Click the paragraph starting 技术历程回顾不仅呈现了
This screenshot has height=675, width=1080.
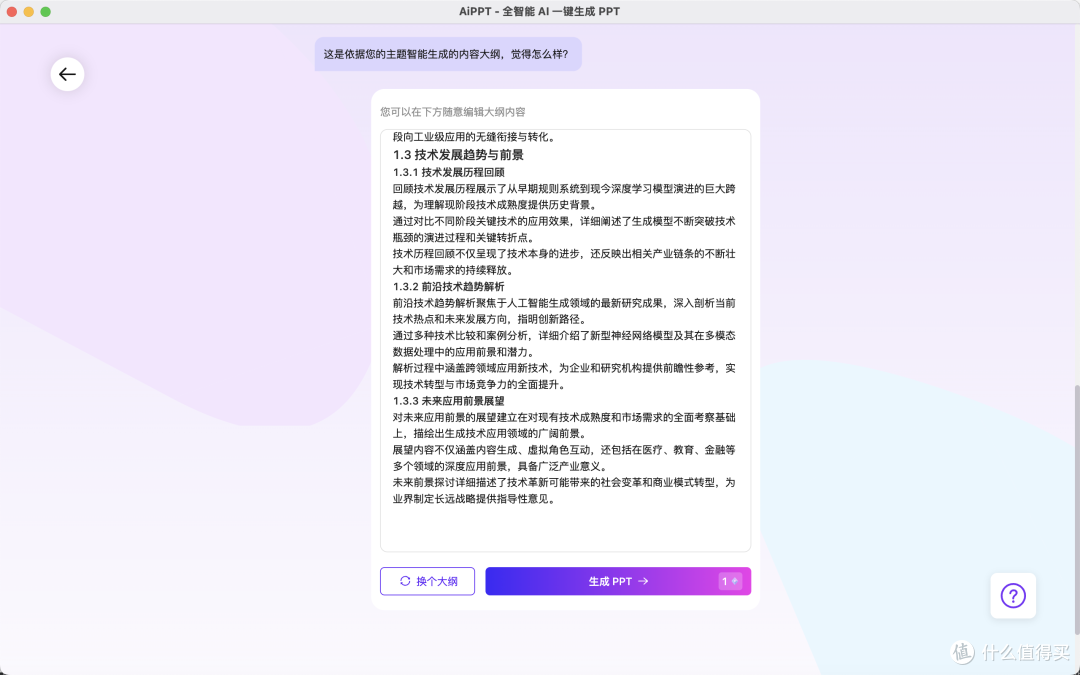tap(564, 262)
